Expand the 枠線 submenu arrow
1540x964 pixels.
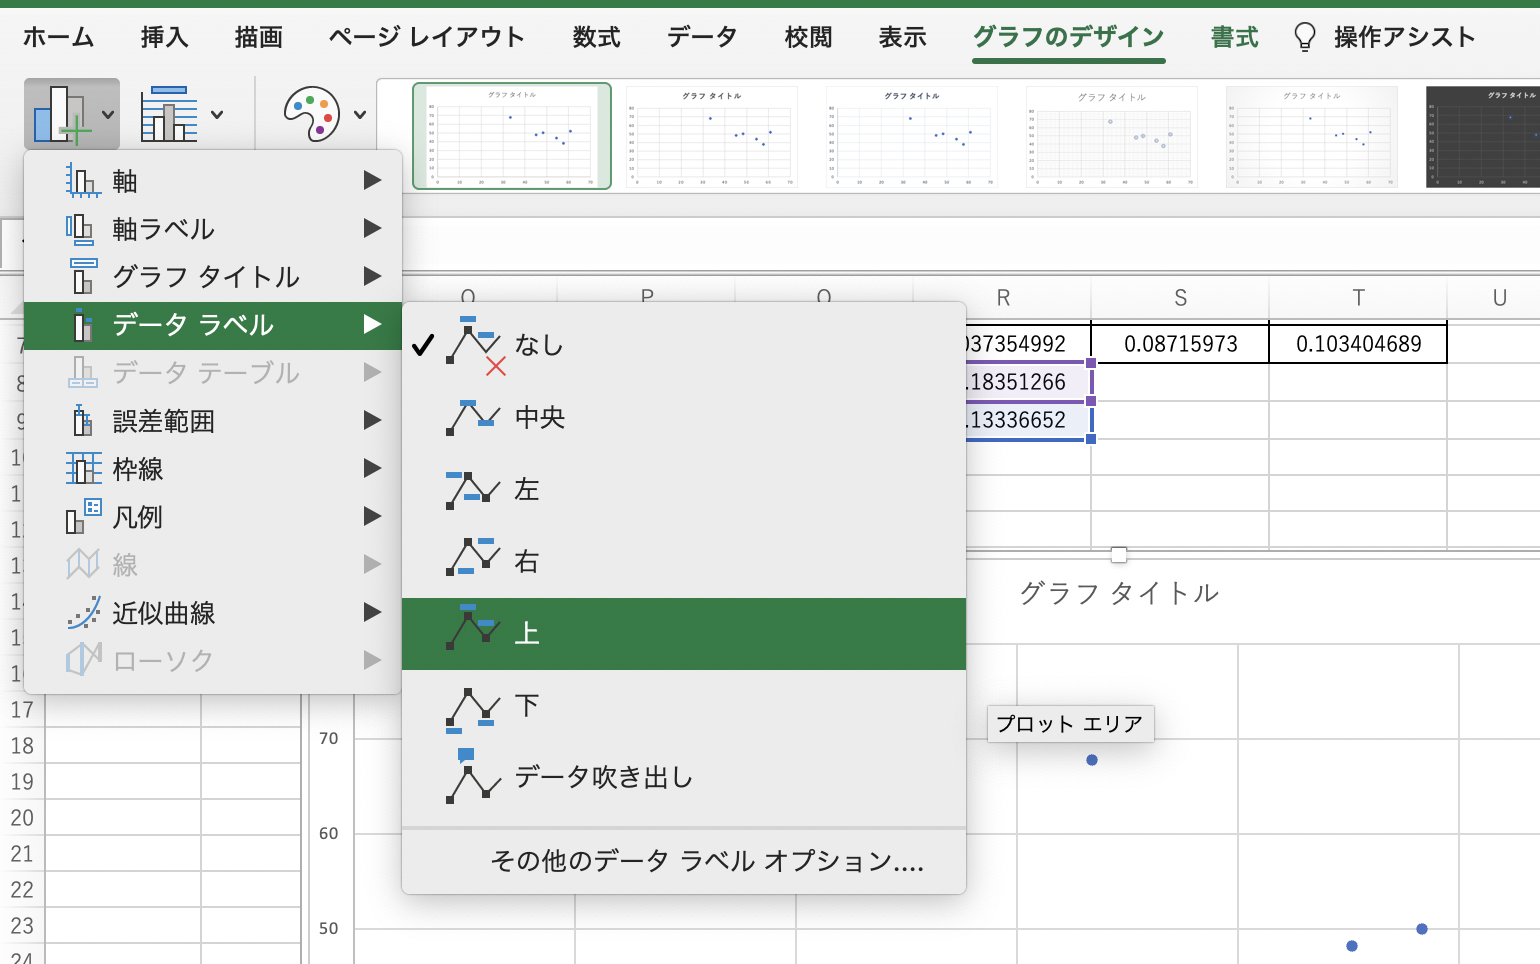pos(372,469)
